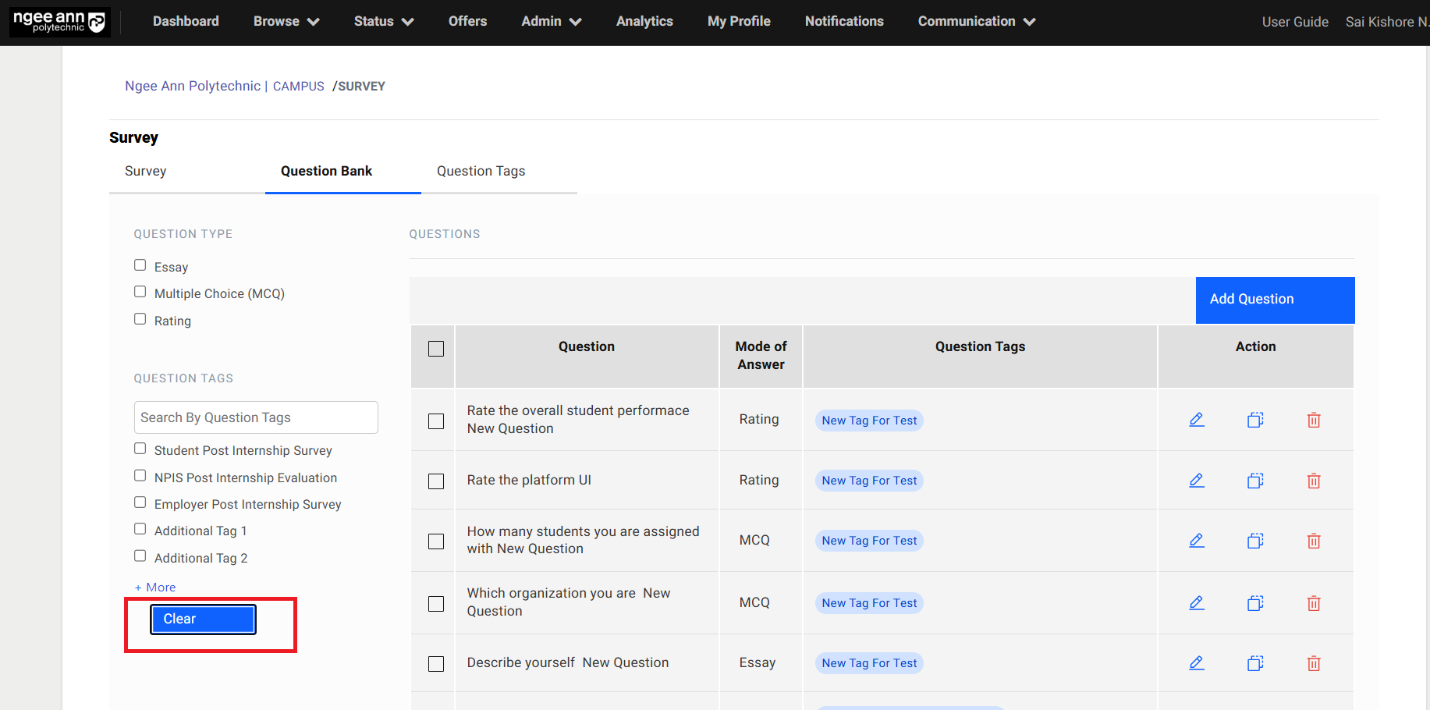Open the Browse dropdown menu
This screenshot has width=1430, height=710.
click(x=286, y=22)
